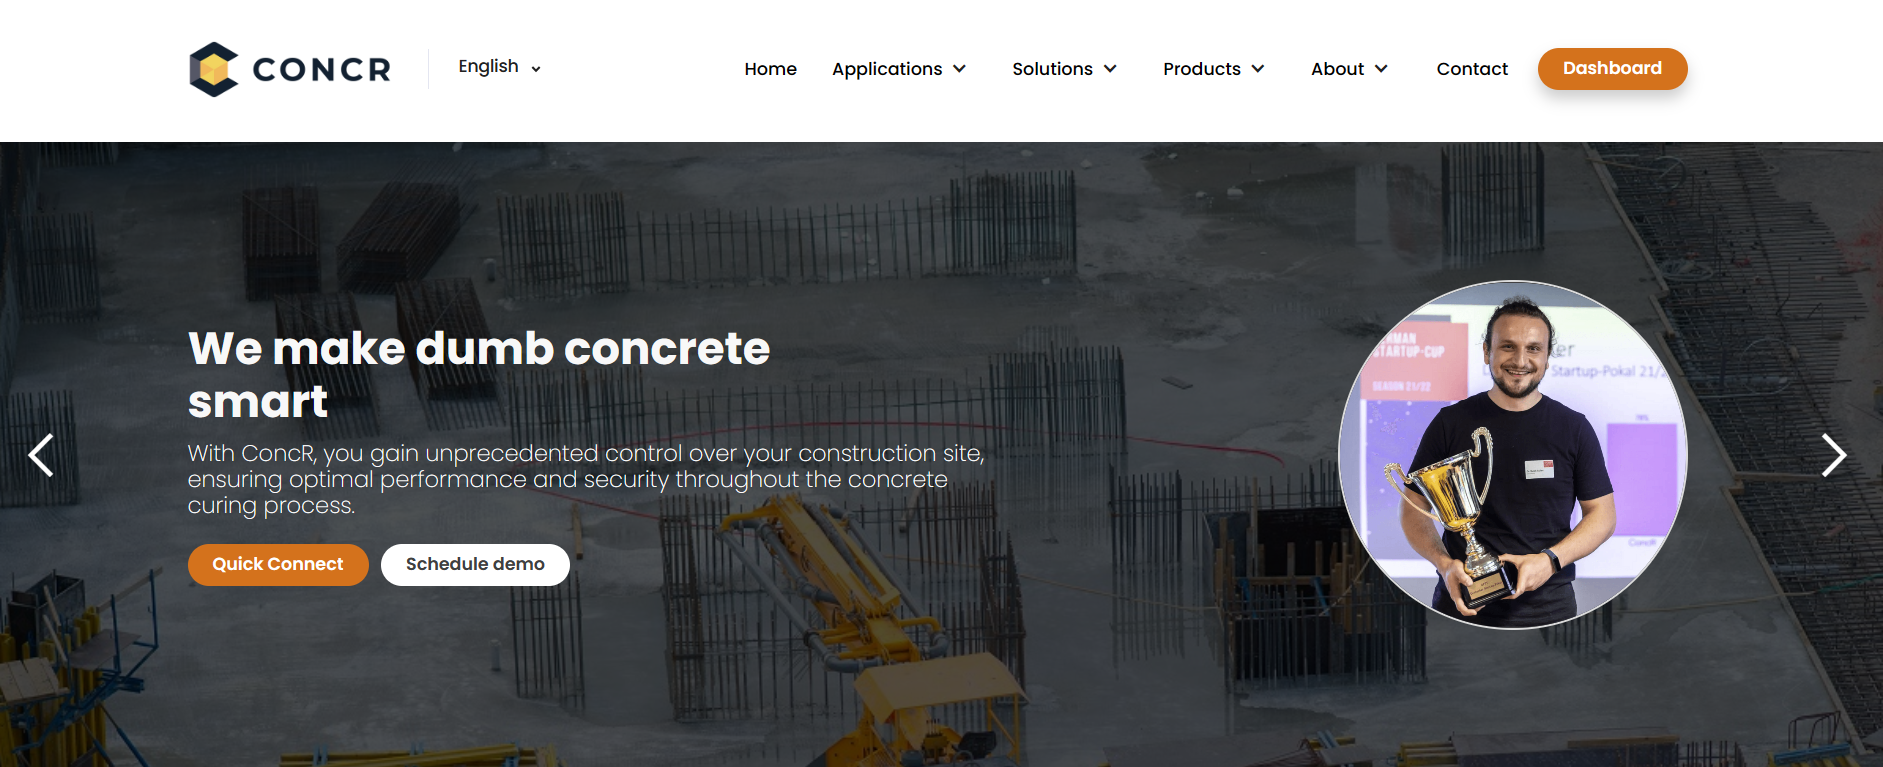
Task: Click the chevron arrow beside Products
Action: coord(1258,69)
